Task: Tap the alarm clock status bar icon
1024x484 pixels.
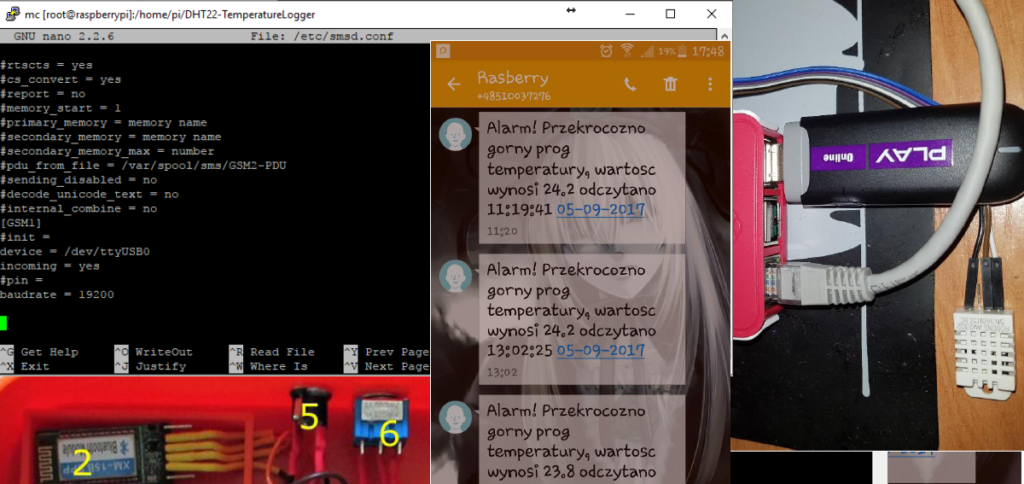Action: pyautogui.click(x=606, y=50)
